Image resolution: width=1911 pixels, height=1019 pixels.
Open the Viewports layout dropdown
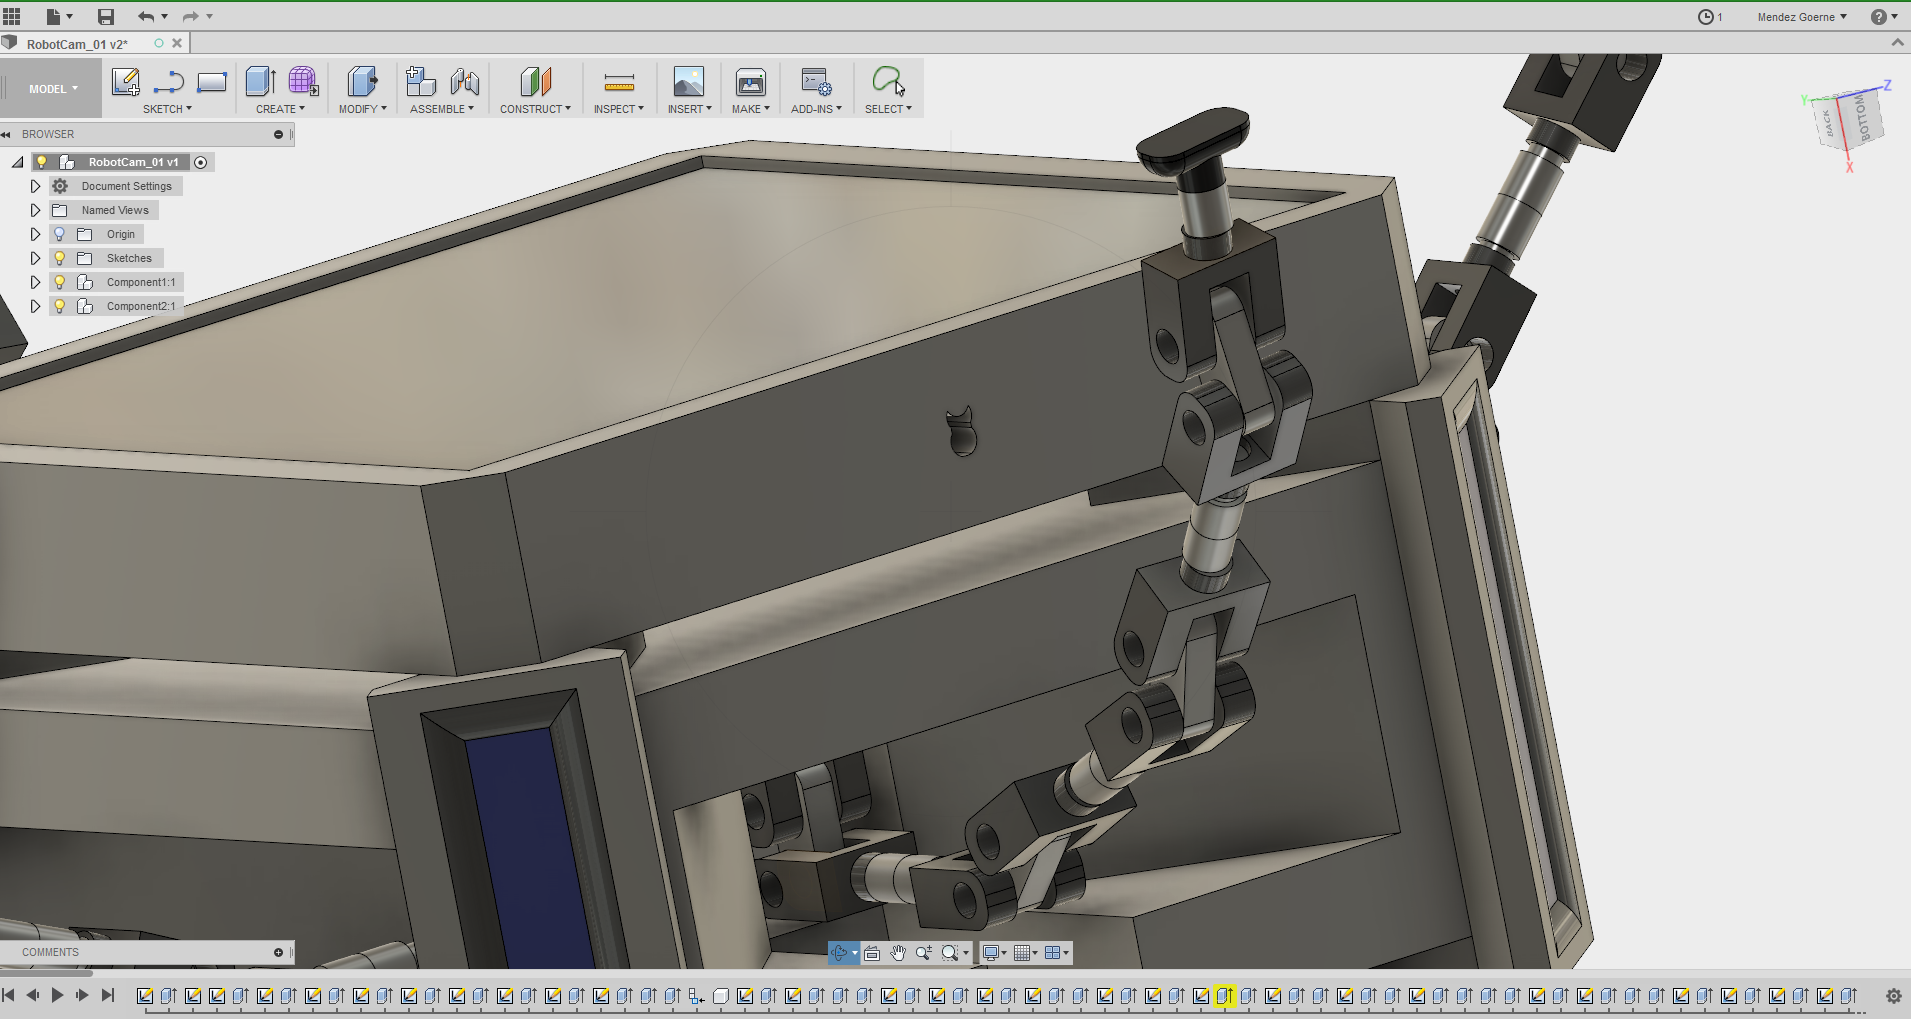(1057, 953)
